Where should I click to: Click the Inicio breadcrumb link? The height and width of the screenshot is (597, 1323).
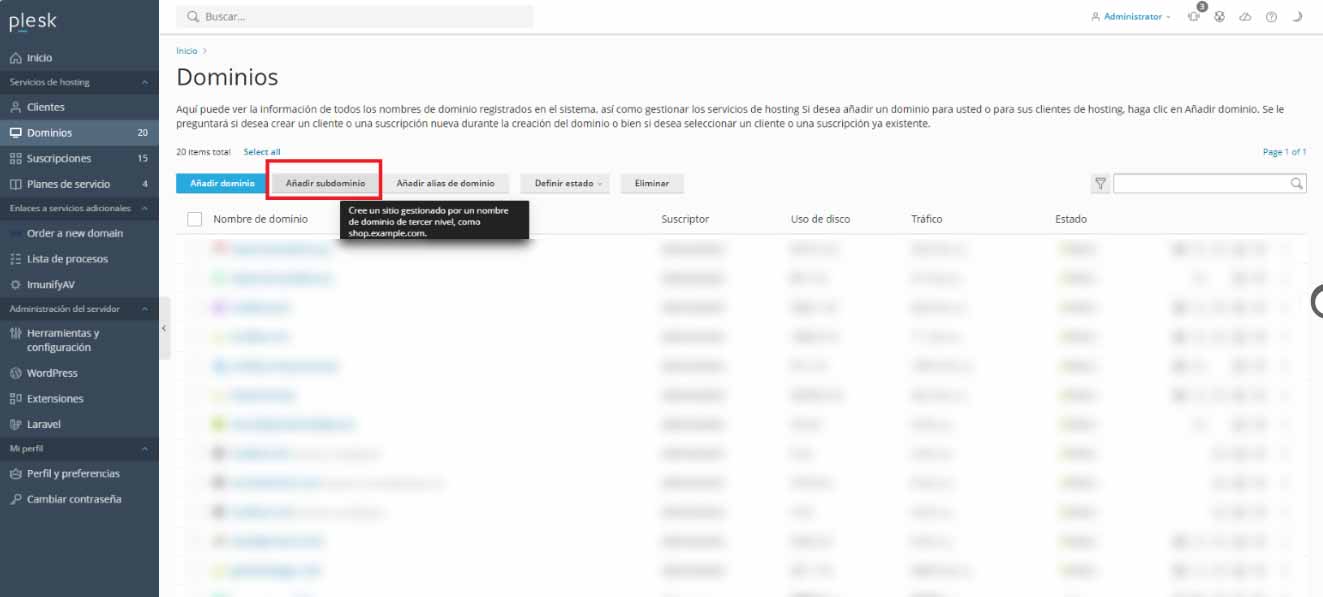coord(187,50)
